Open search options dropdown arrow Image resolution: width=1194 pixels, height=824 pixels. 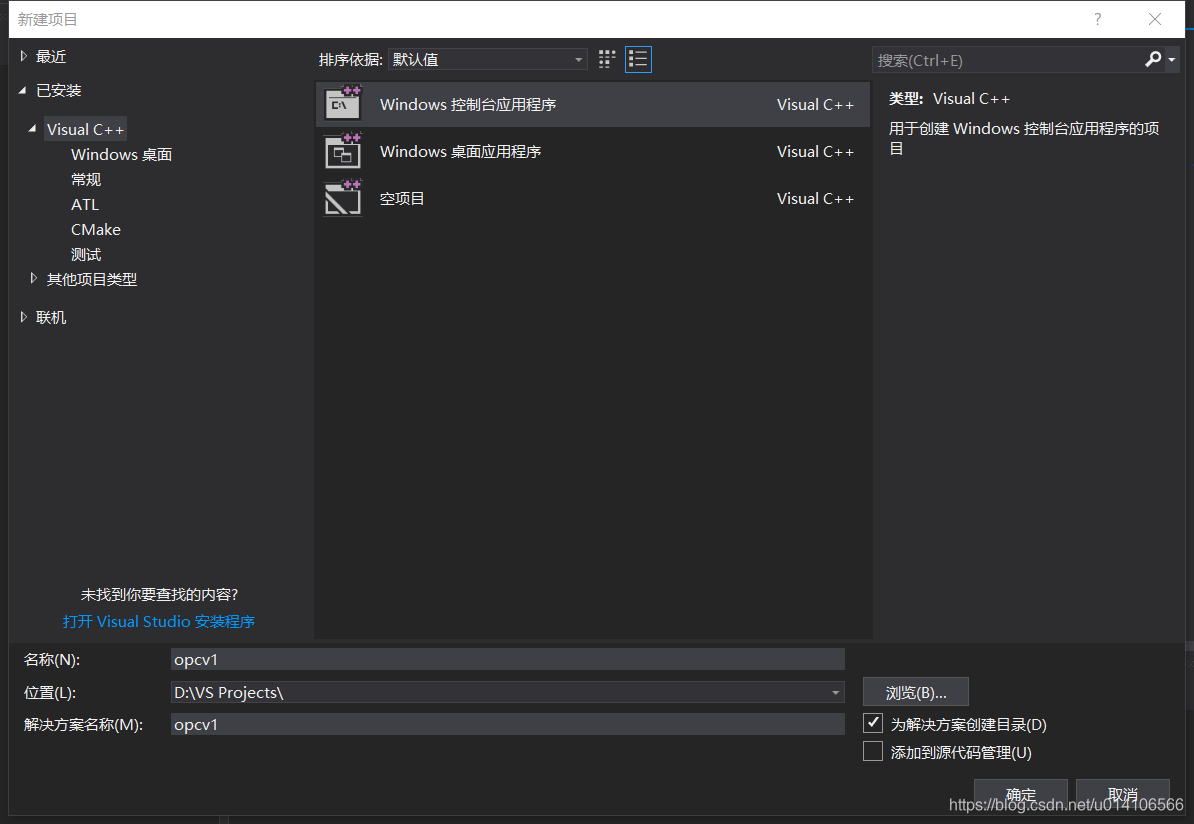tap(1172, 59)
